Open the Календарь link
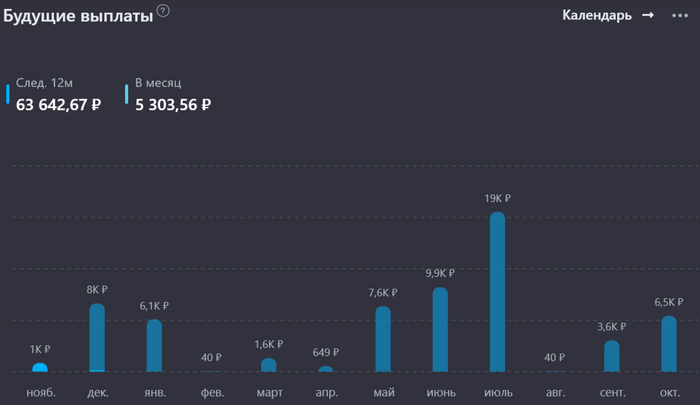This screenshot has width=700, height=405. point(596,15)
